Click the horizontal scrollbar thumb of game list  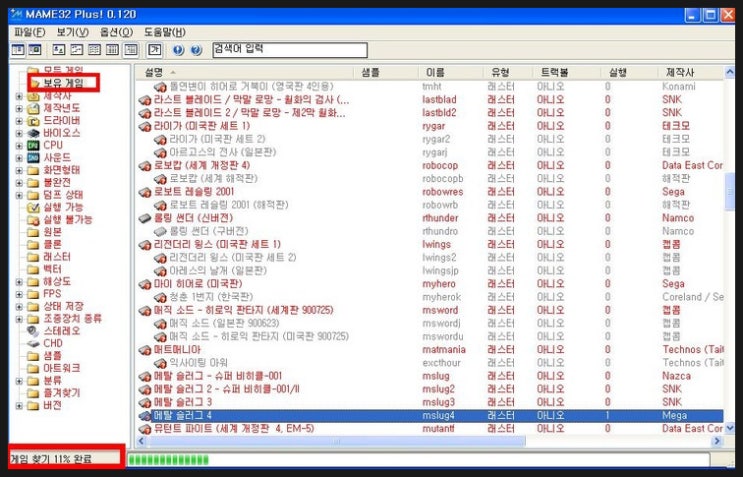336,441
